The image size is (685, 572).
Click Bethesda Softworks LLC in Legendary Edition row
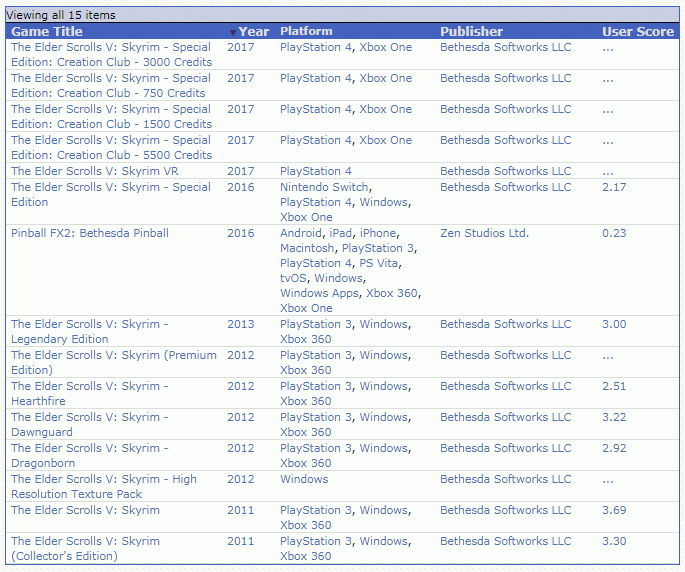[x=505, y=324]
